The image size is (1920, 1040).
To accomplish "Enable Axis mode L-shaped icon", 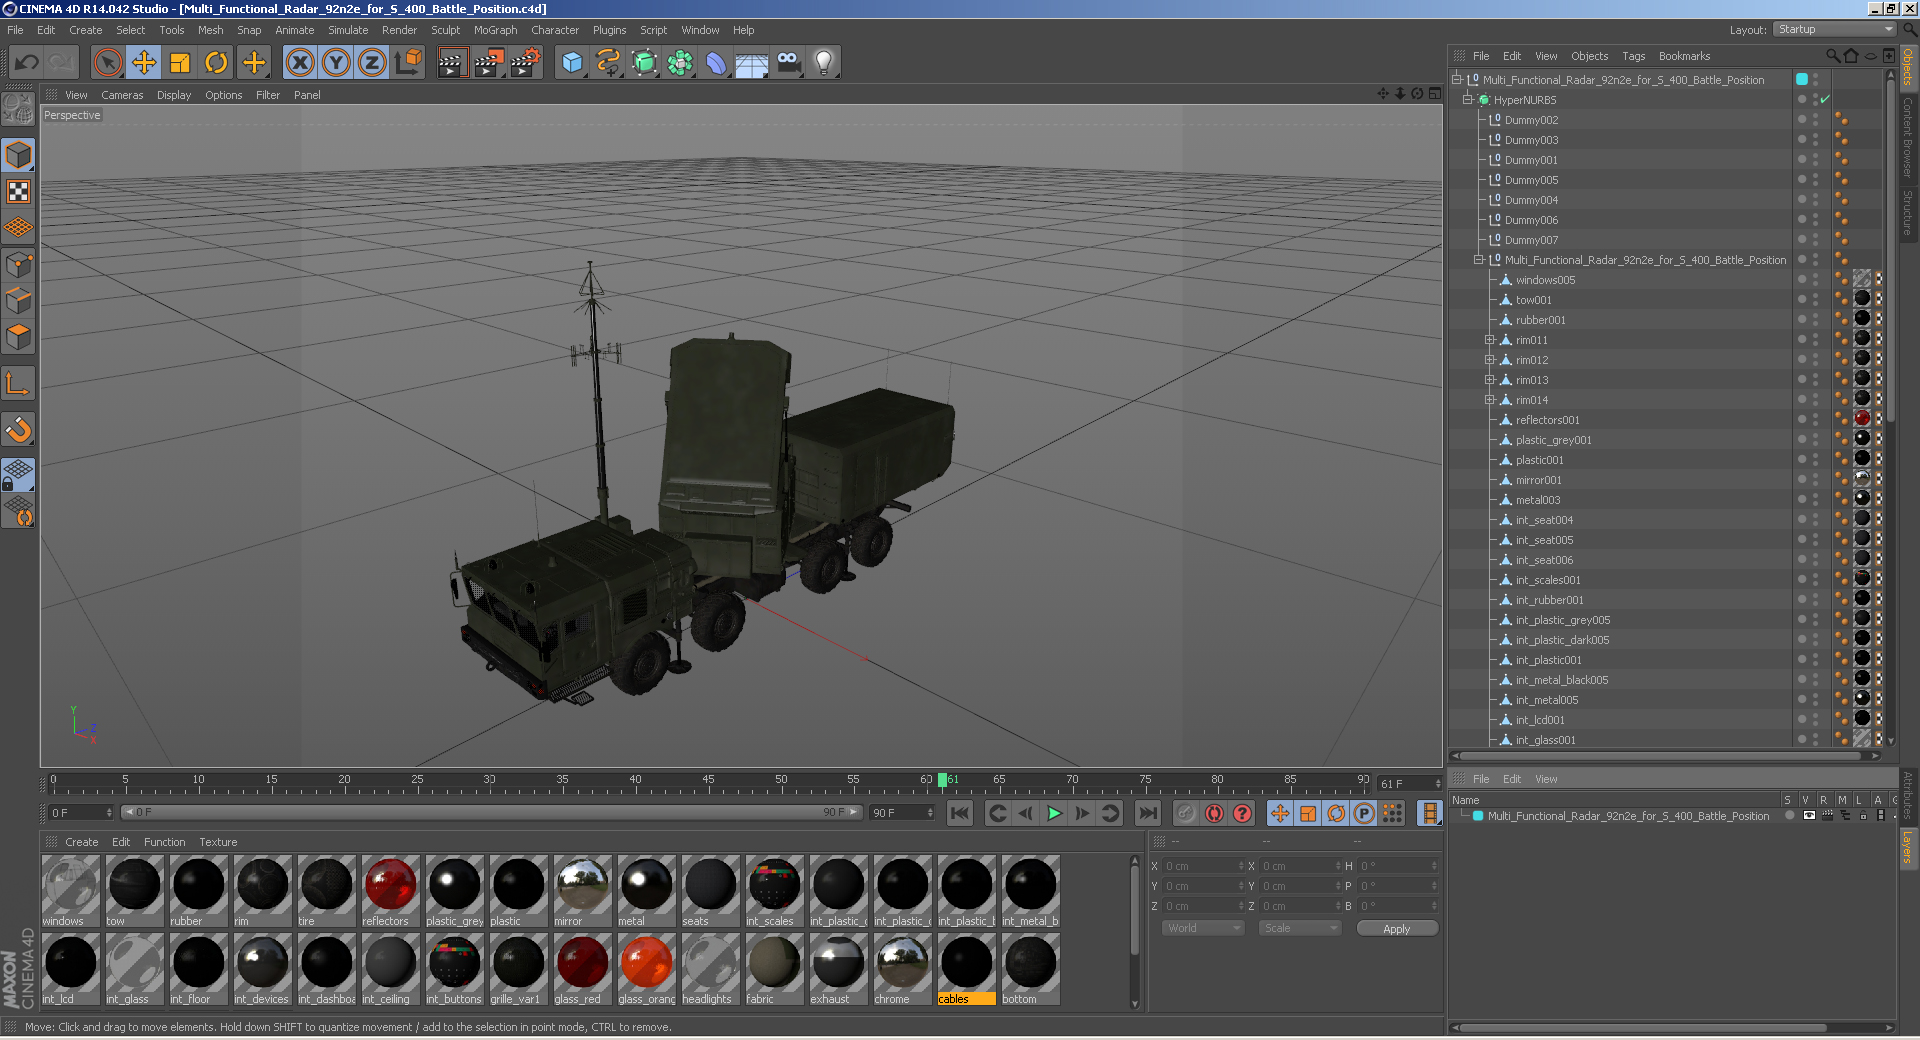I will (x=18, y=383).
